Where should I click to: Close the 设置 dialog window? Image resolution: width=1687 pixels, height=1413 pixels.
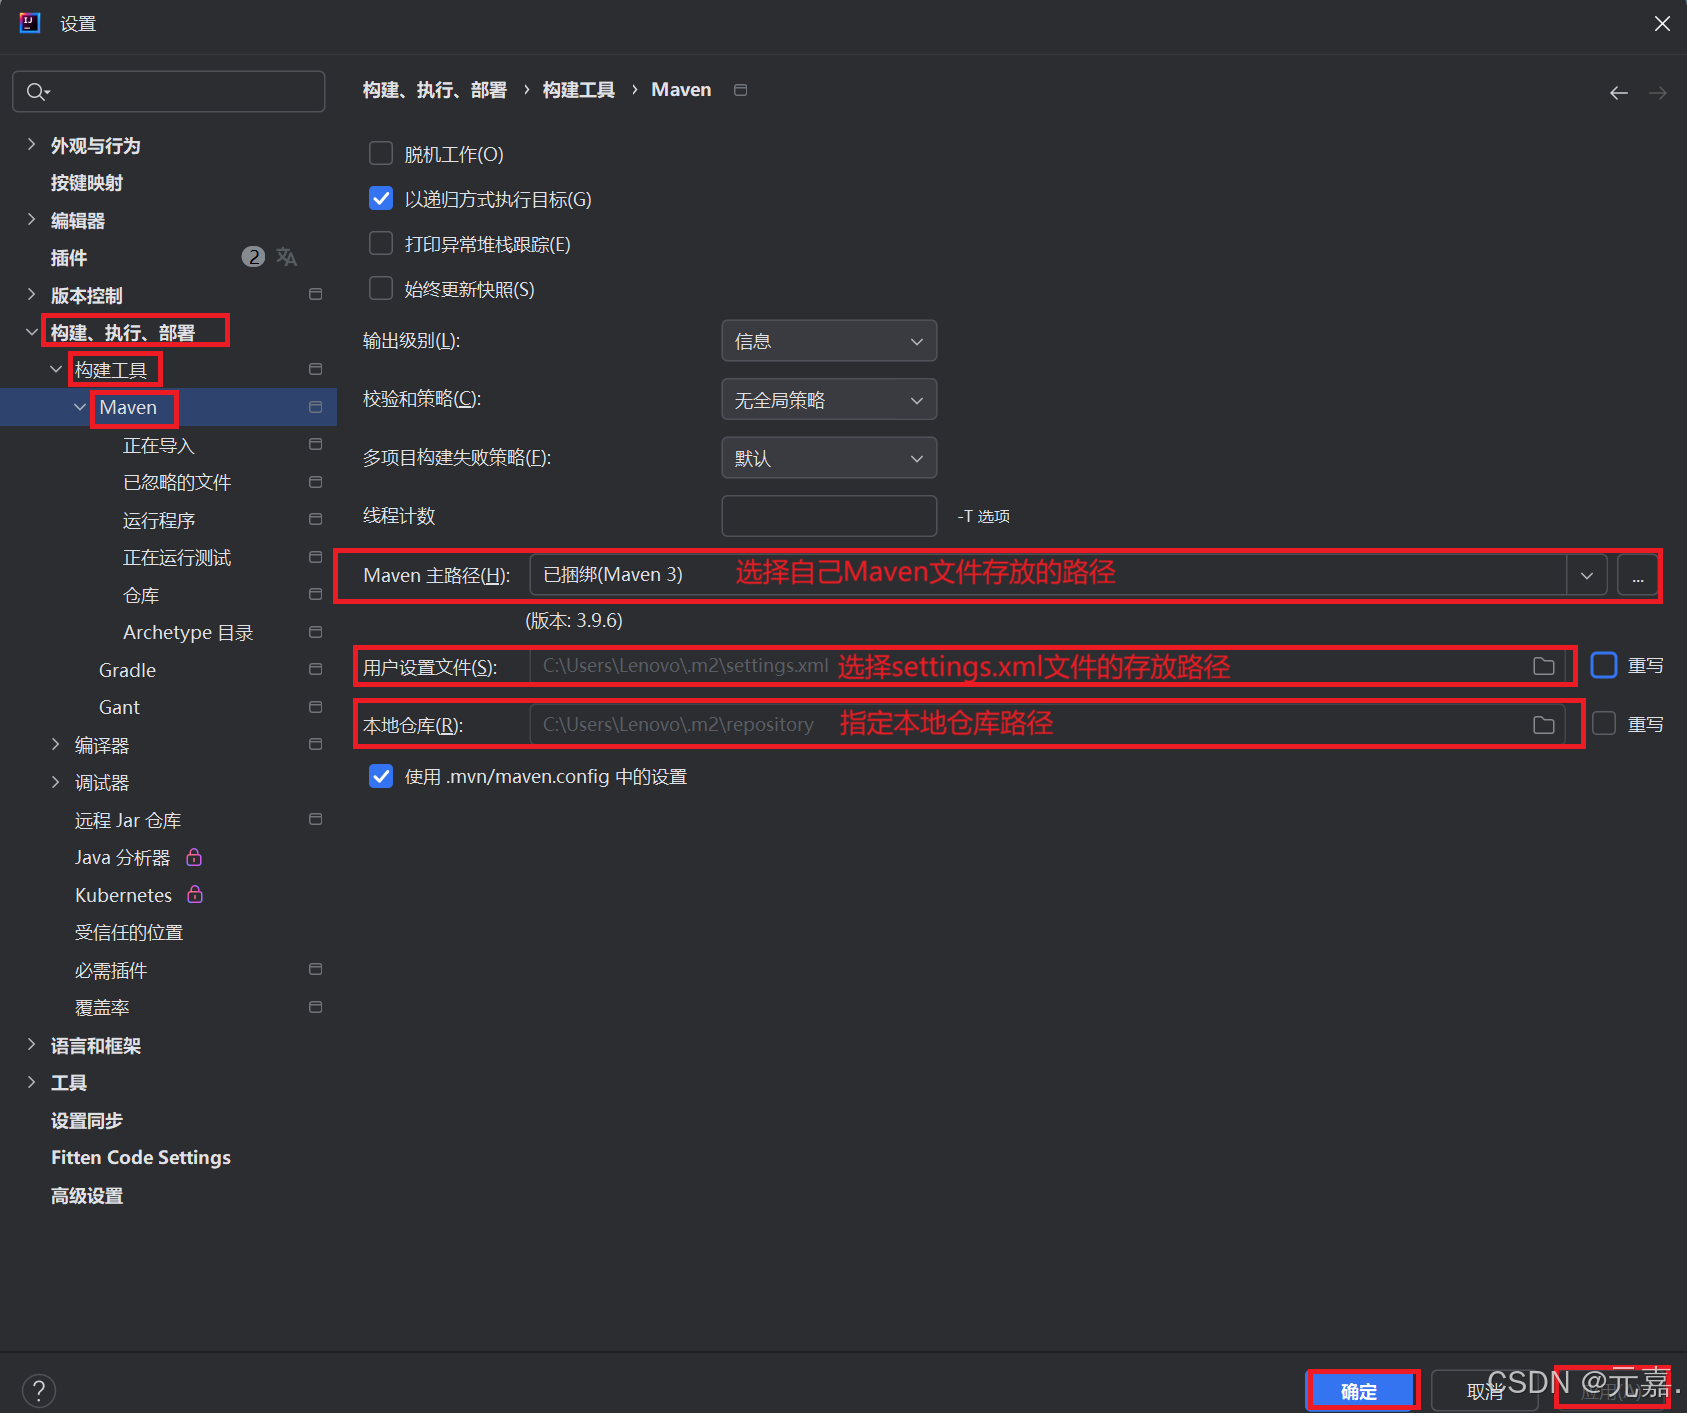click(1662, 23)
